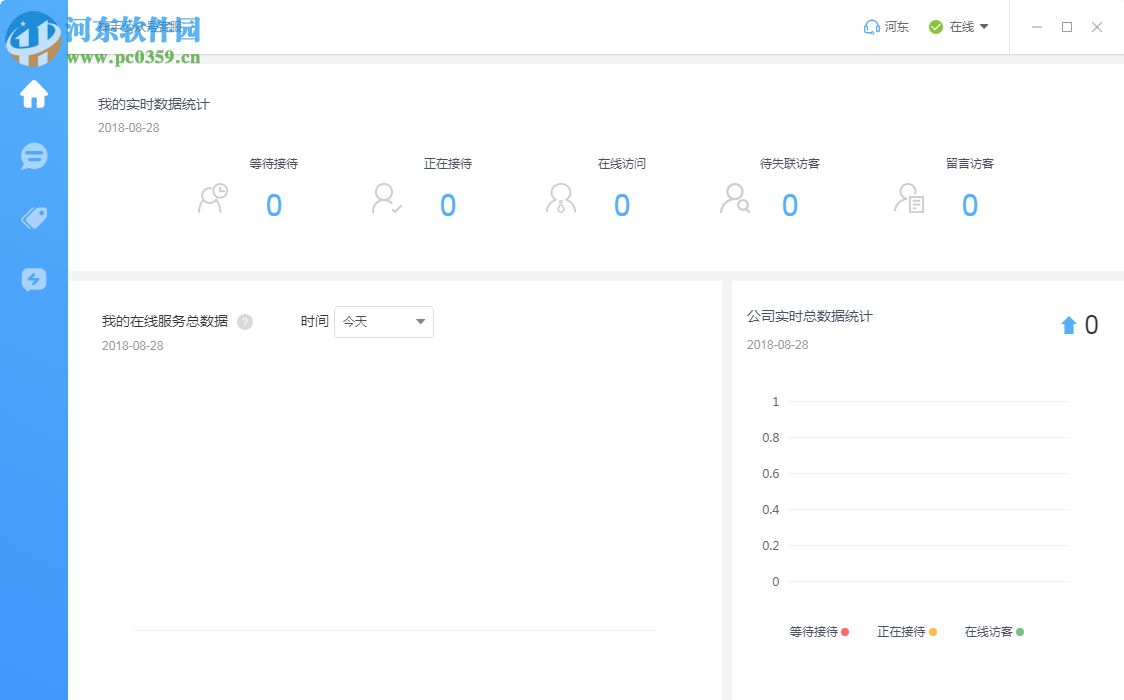Select the quick reply sidebar icon

click(x=33, y=280)
